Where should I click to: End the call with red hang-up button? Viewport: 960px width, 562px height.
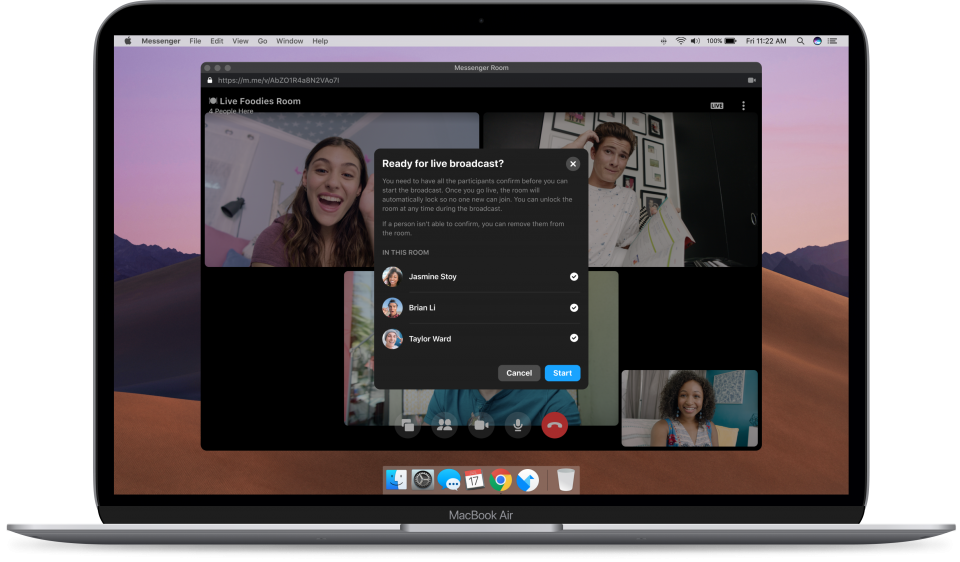[x=554, y=425]
